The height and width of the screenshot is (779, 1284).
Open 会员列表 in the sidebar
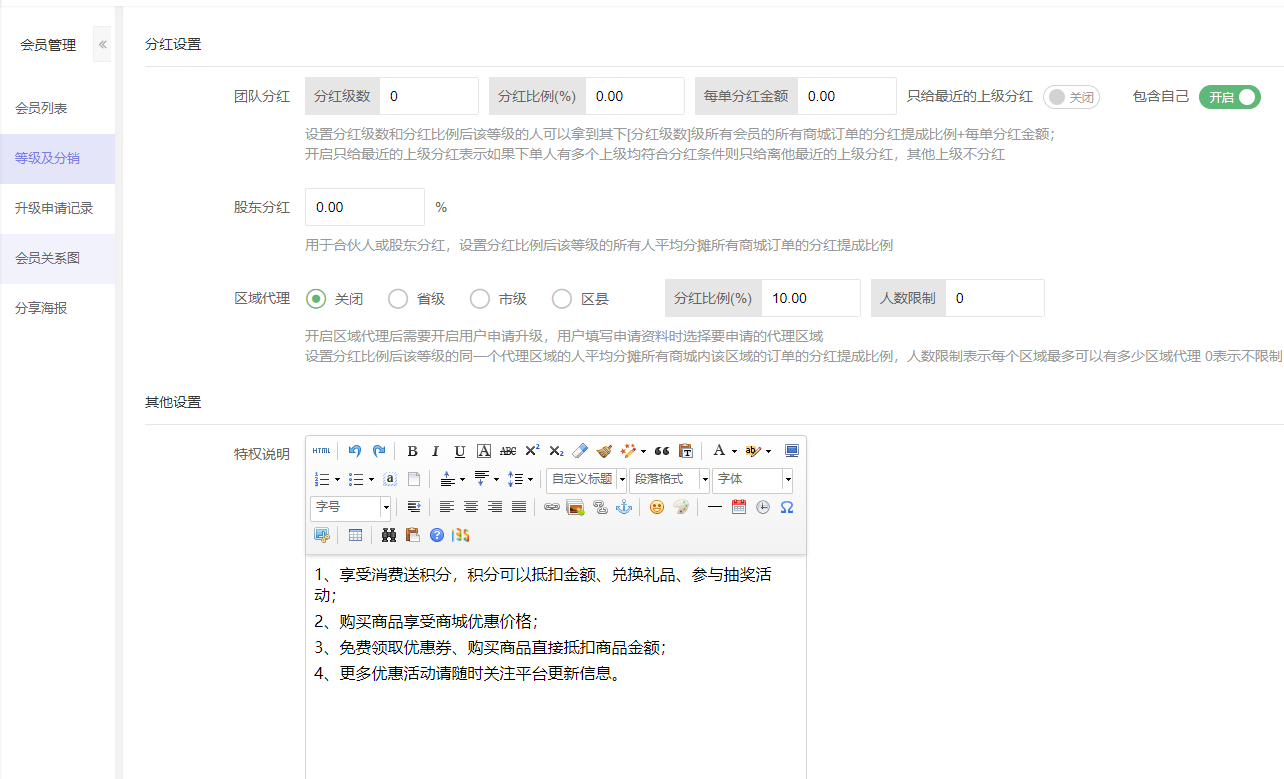click(x=41, y=108)
